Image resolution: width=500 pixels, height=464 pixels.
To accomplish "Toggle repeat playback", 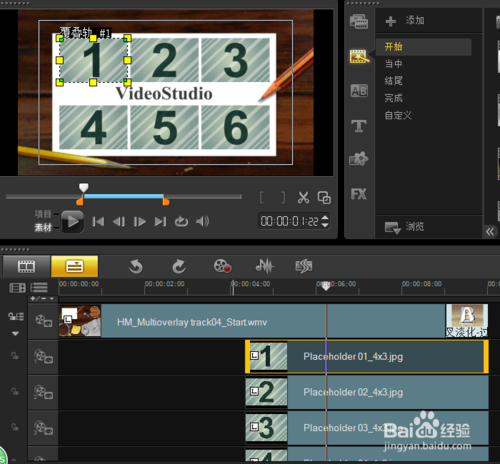I will pos(181,221).
